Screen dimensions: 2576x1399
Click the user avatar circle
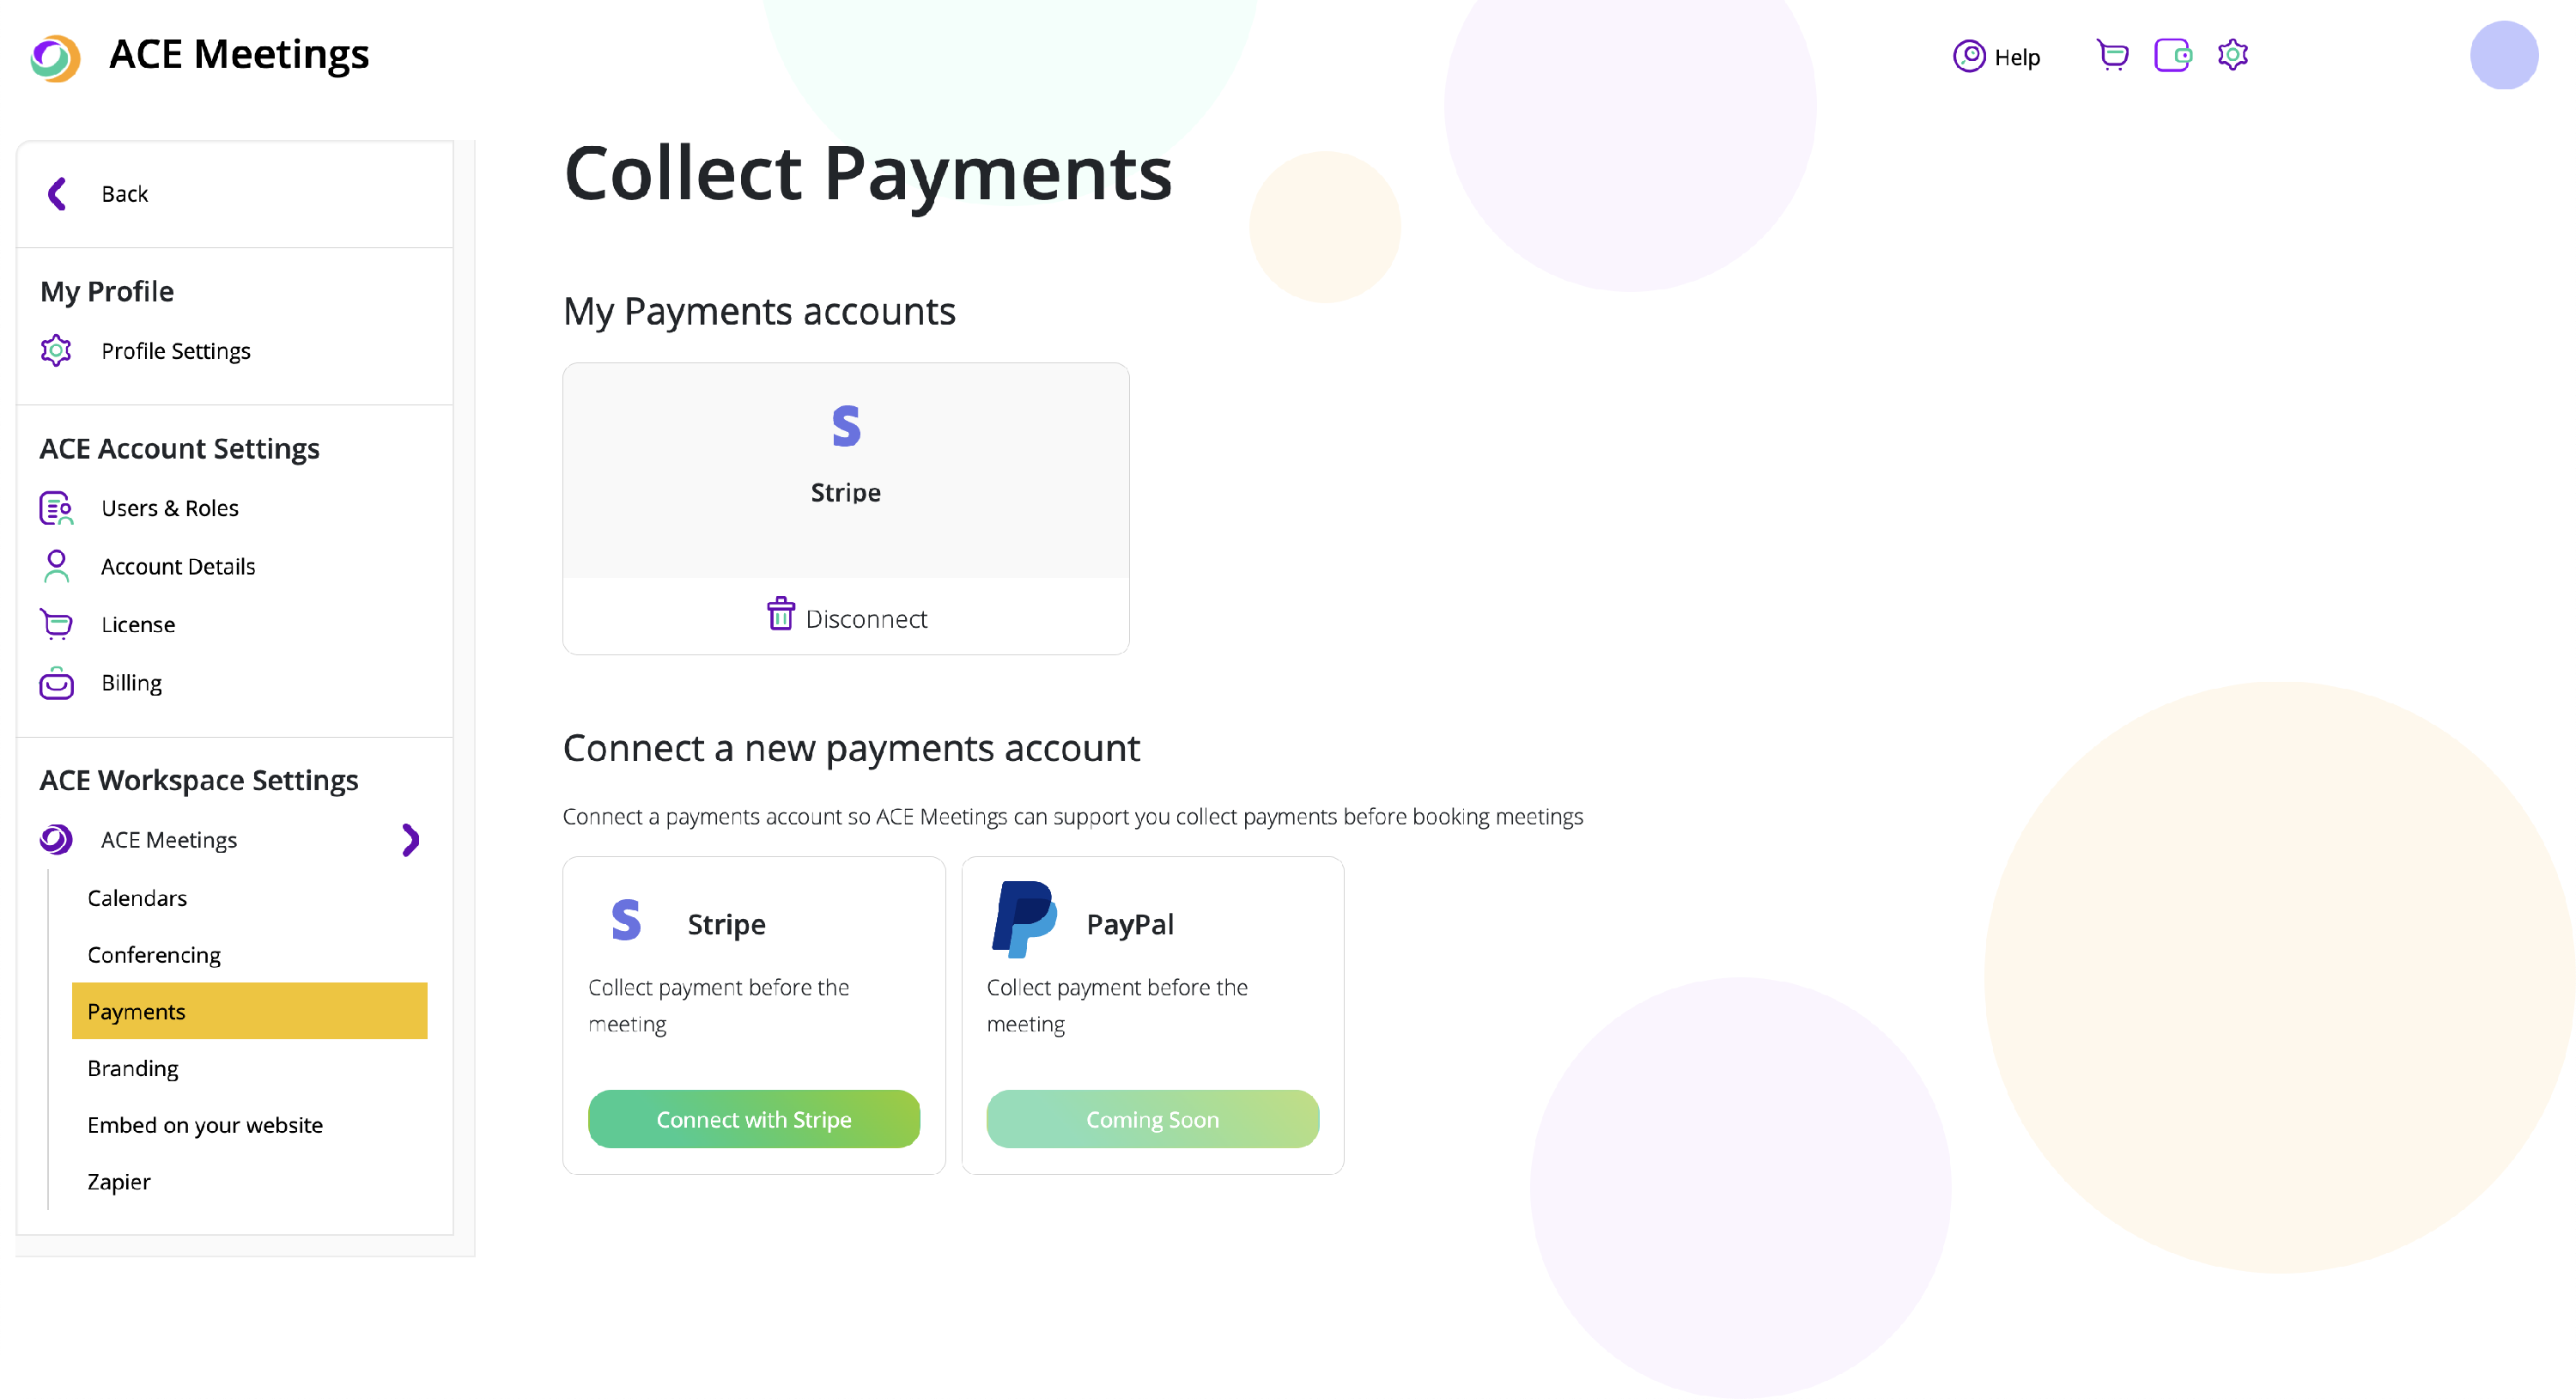(x=2503, y=56)
